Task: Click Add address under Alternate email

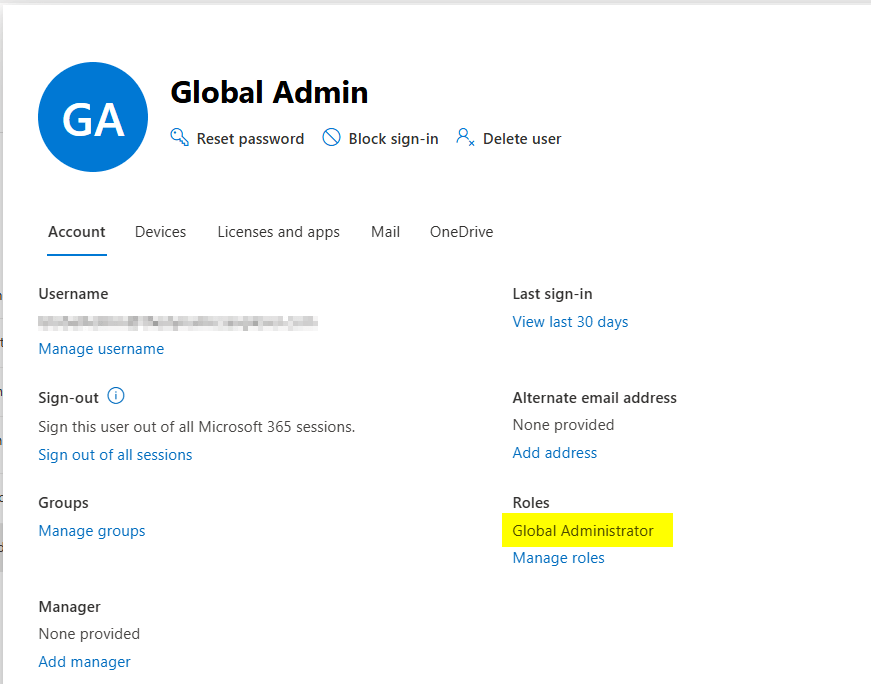Action: click(x=554, y=453)
